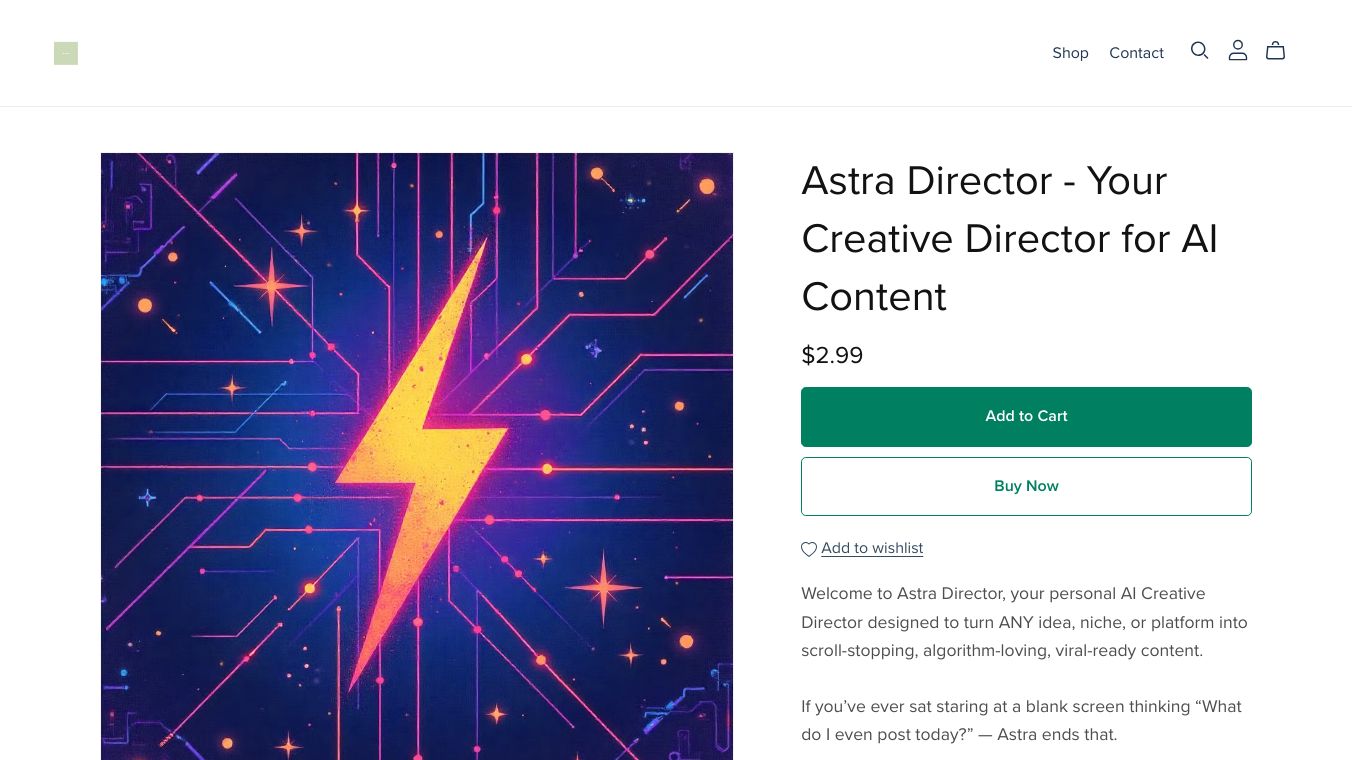Click the heart icon beside wishlist
The width and height of the screenshot is (1352, 760).
point(809,549)
